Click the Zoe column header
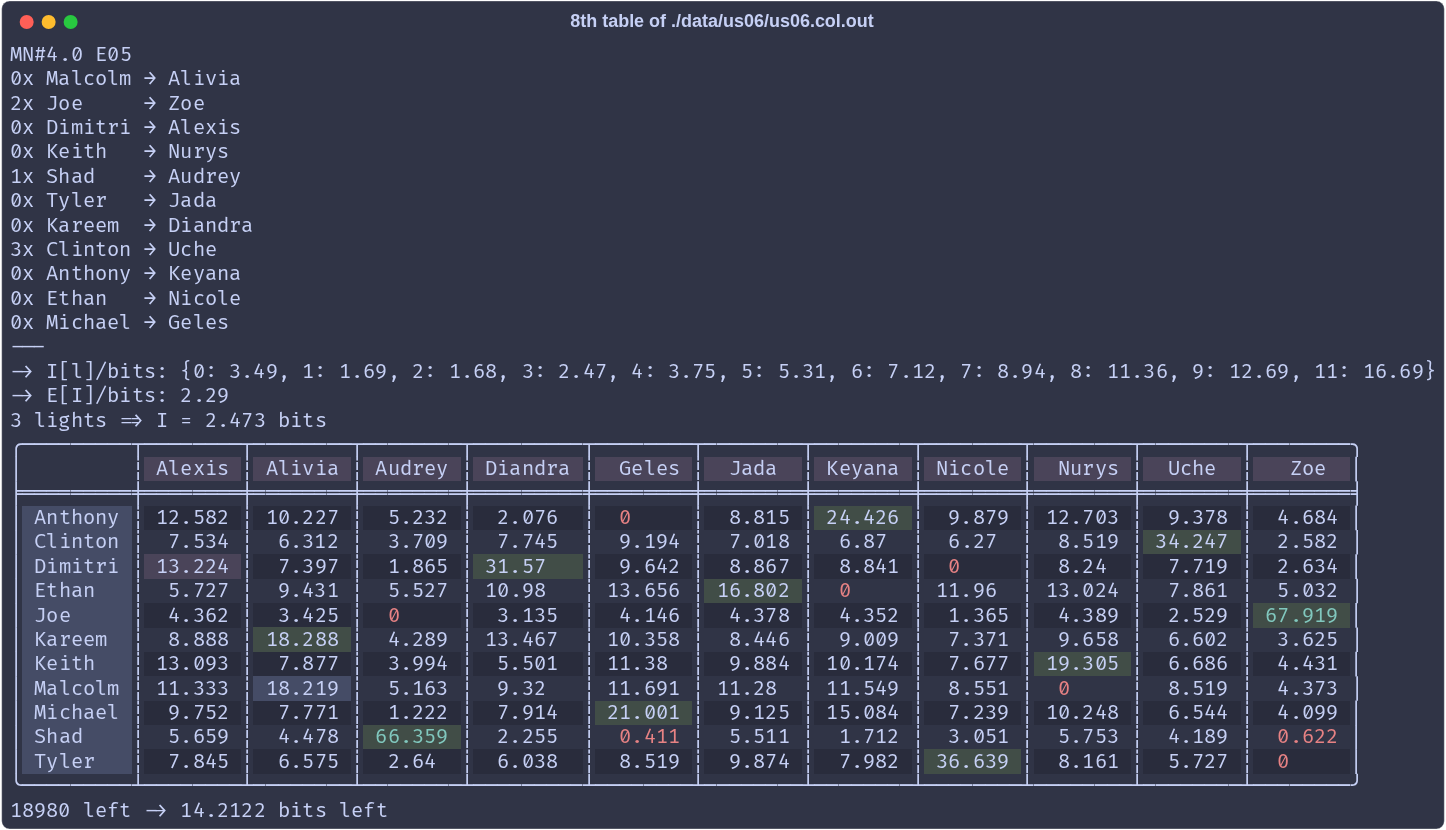Image resolution: width=1446 pixels, height=830 pixels. coord(1301,468)
